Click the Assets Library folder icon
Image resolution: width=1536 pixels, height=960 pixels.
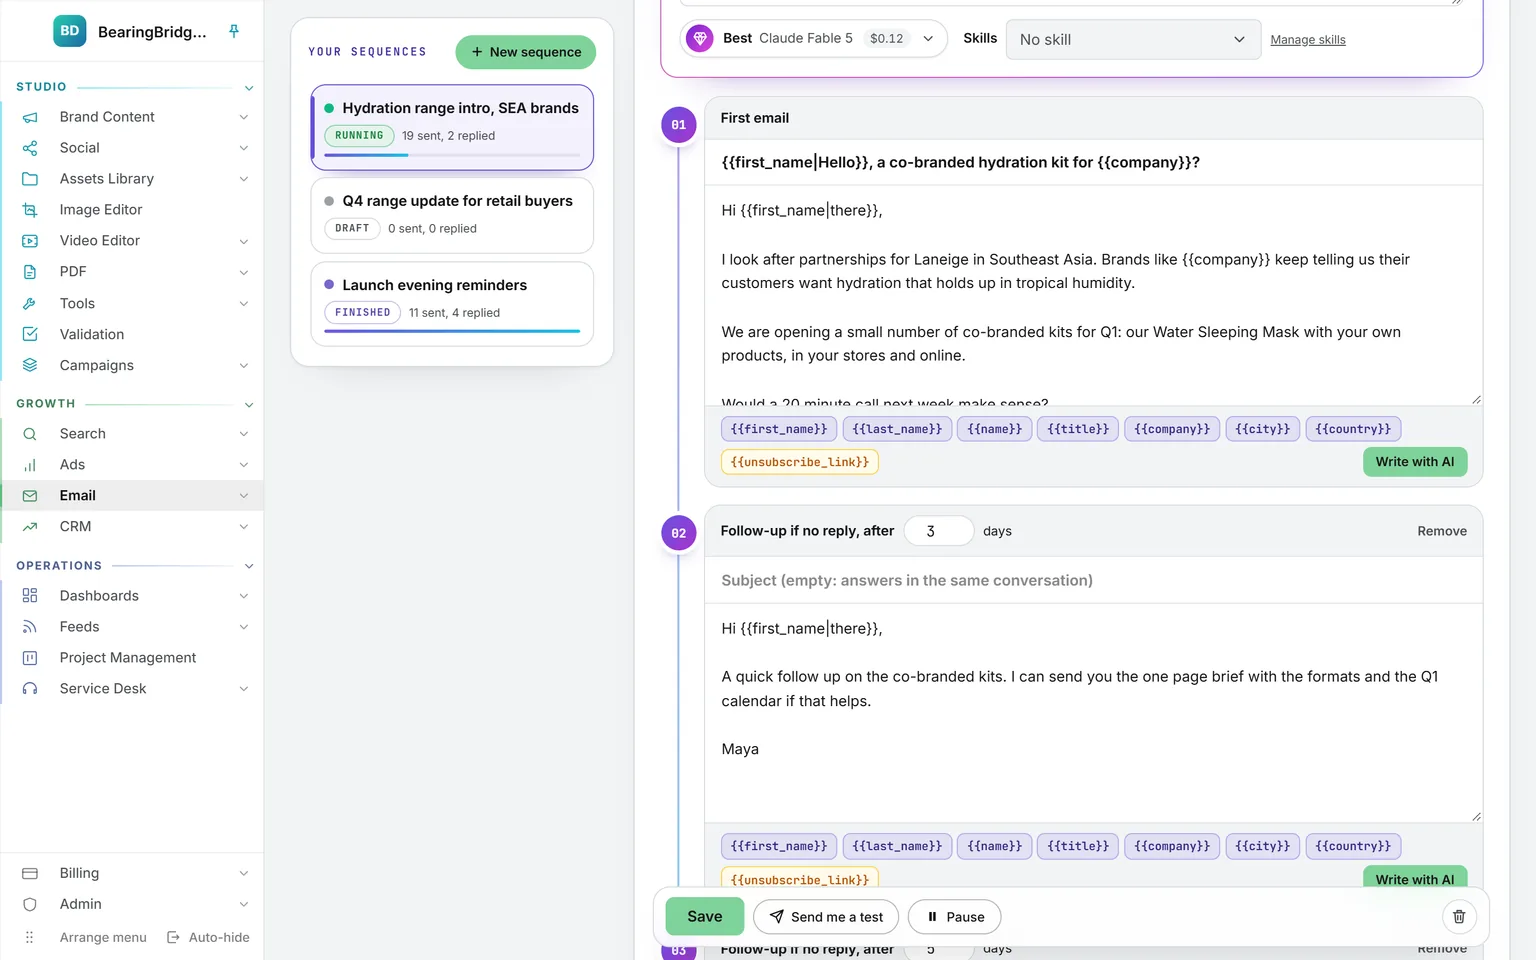coord(30,179)
